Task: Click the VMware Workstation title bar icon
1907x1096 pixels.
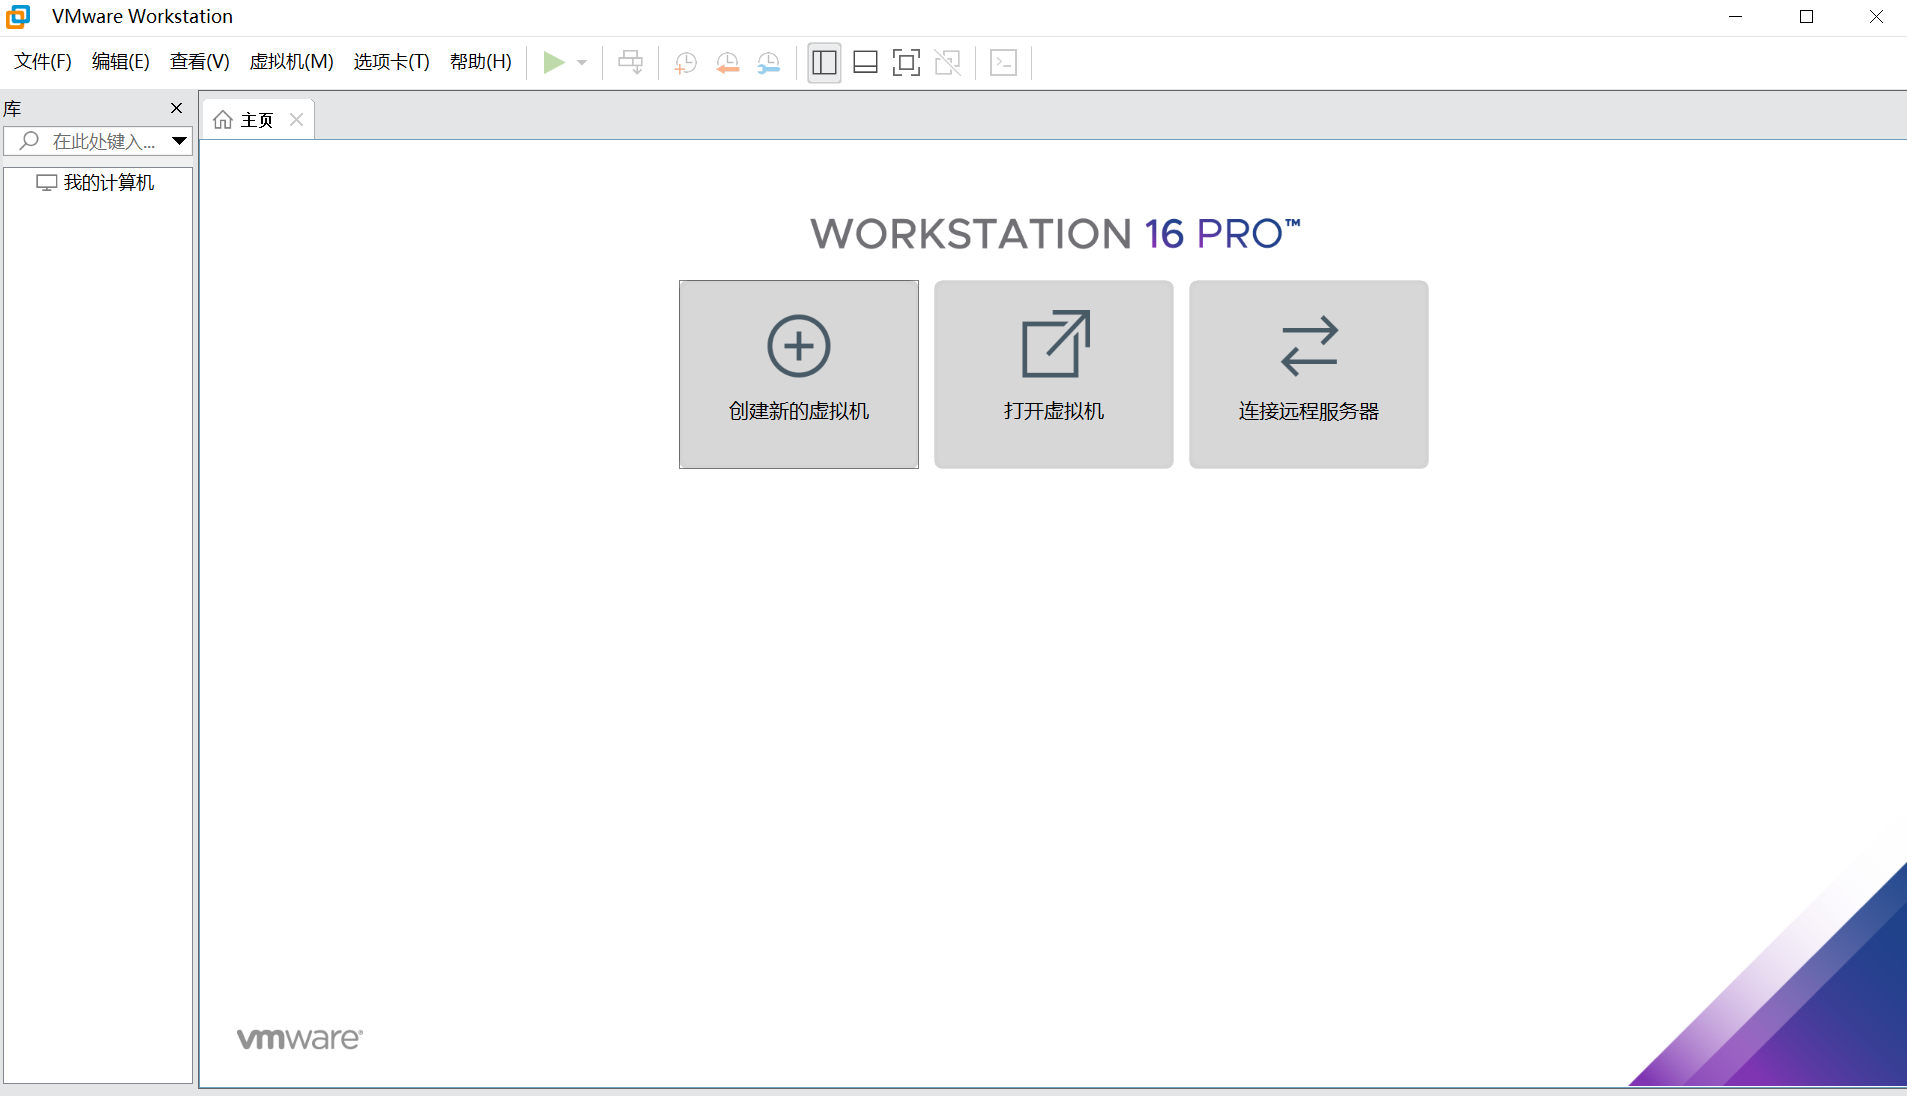Action: [x=18, y=16]
